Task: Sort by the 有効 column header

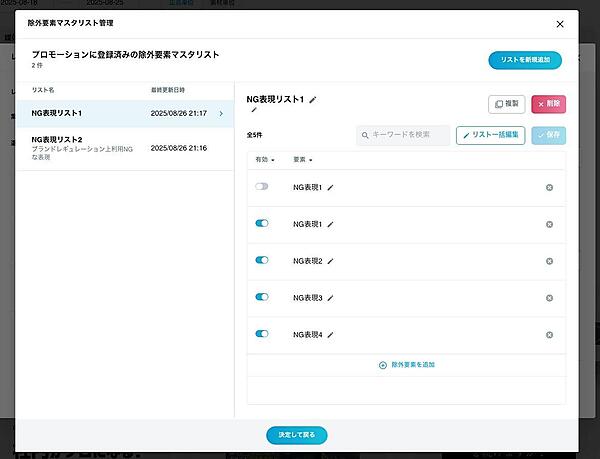Action: [264, 160]
